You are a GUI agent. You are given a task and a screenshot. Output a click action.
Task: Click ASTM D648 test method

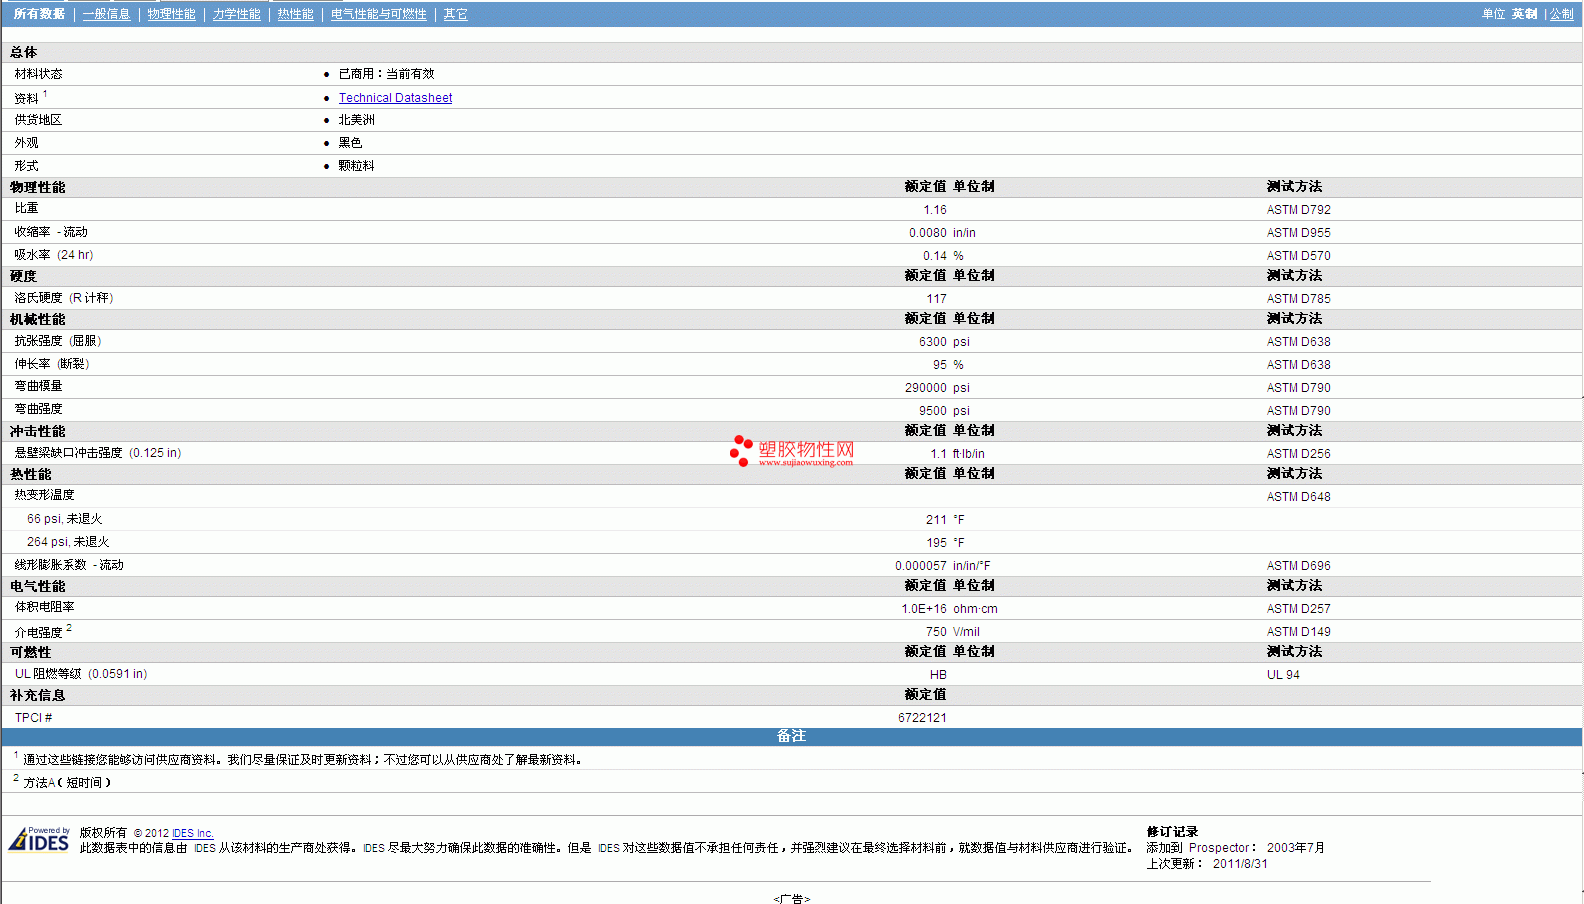(x=1298, y=497)
